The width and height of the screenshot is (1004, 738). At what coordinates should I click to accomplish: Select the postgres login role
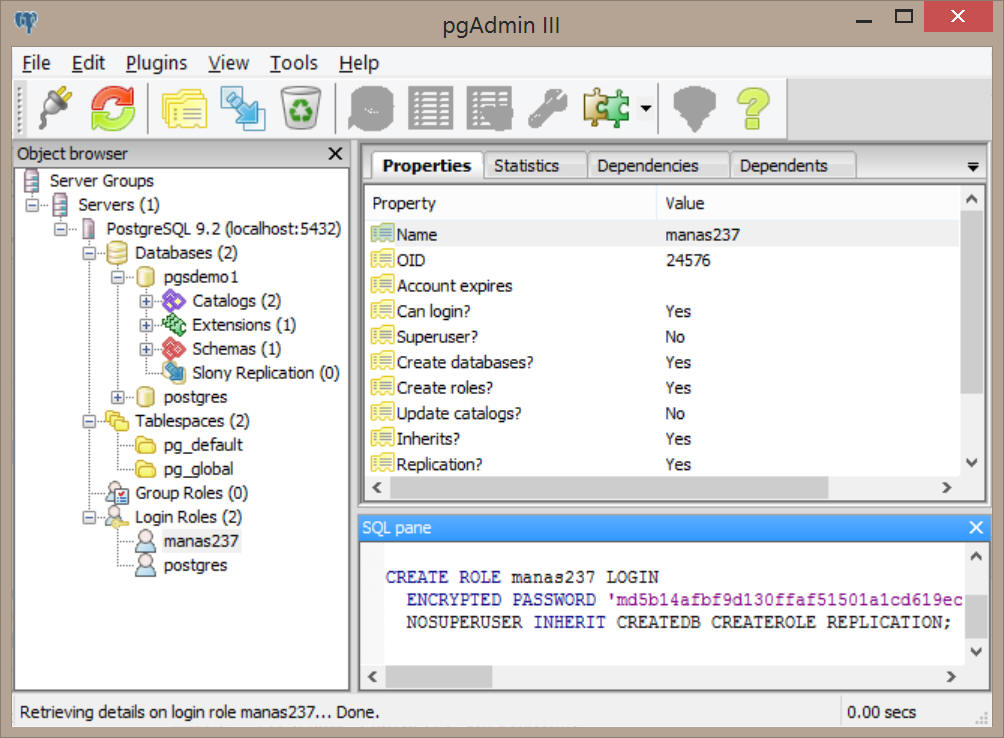tap(195, 566)
